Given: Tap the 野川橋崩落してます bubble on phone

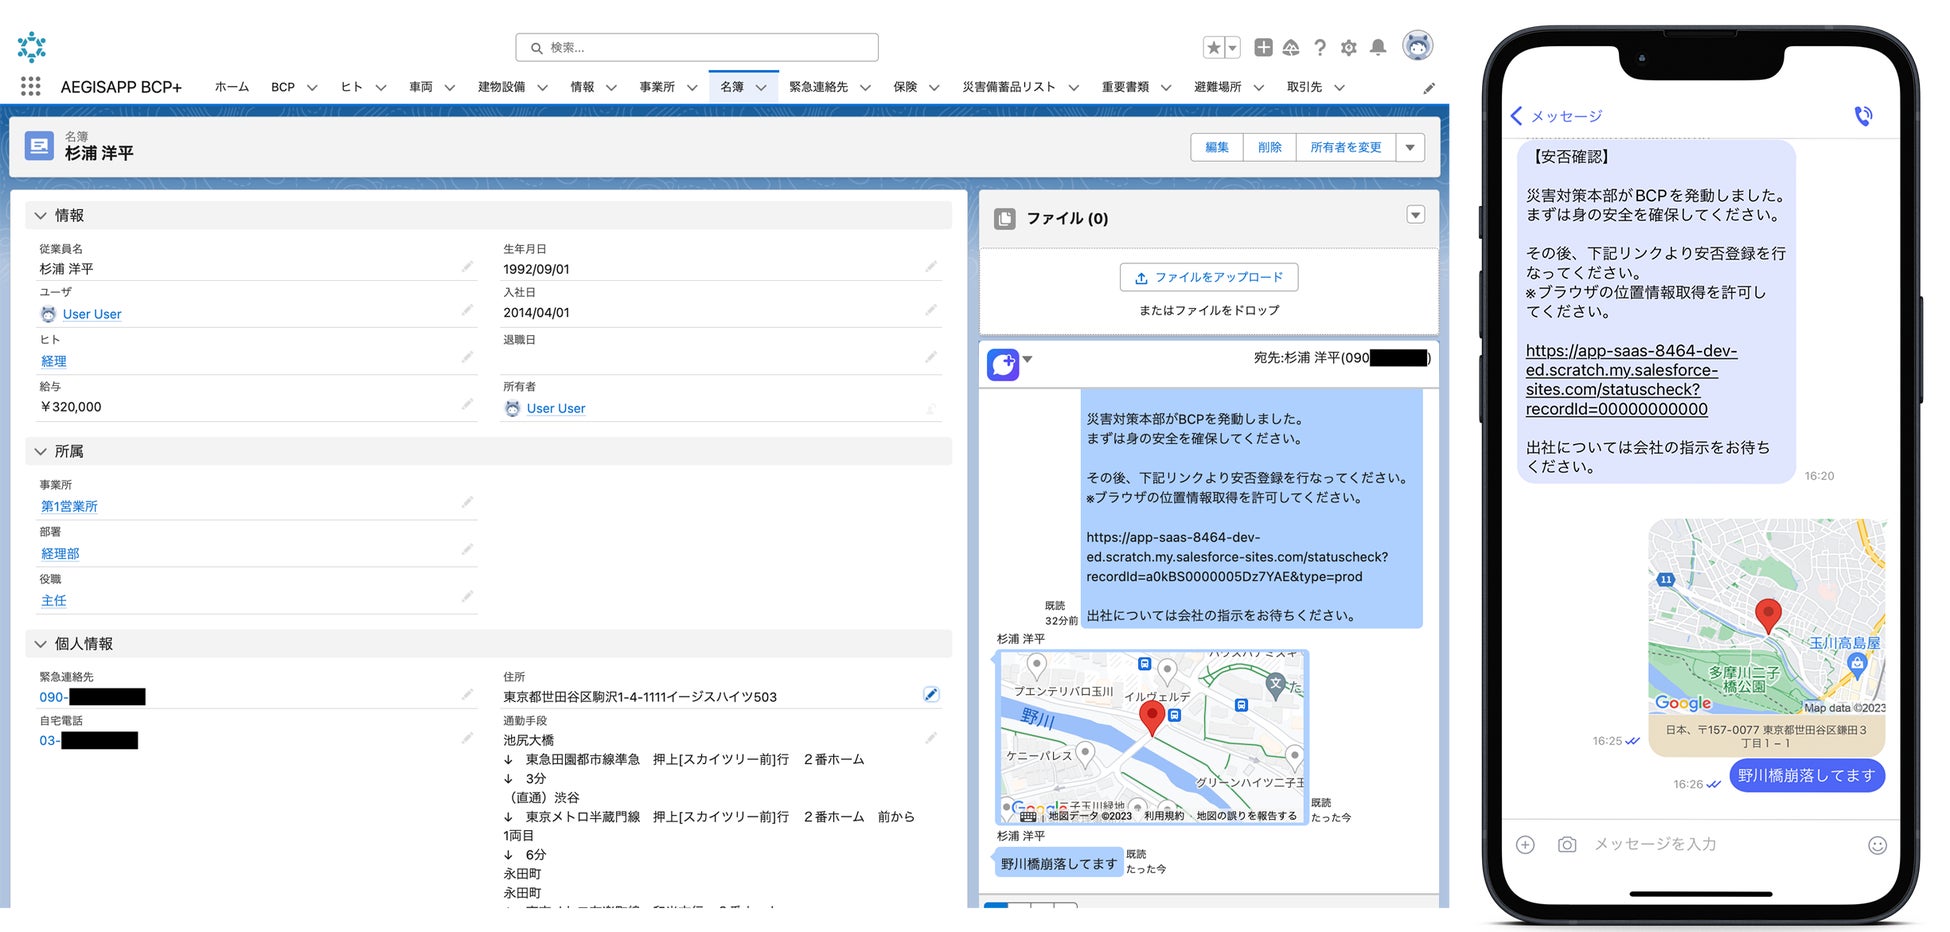Looking at the screenshot, I should pos(1806,776).
